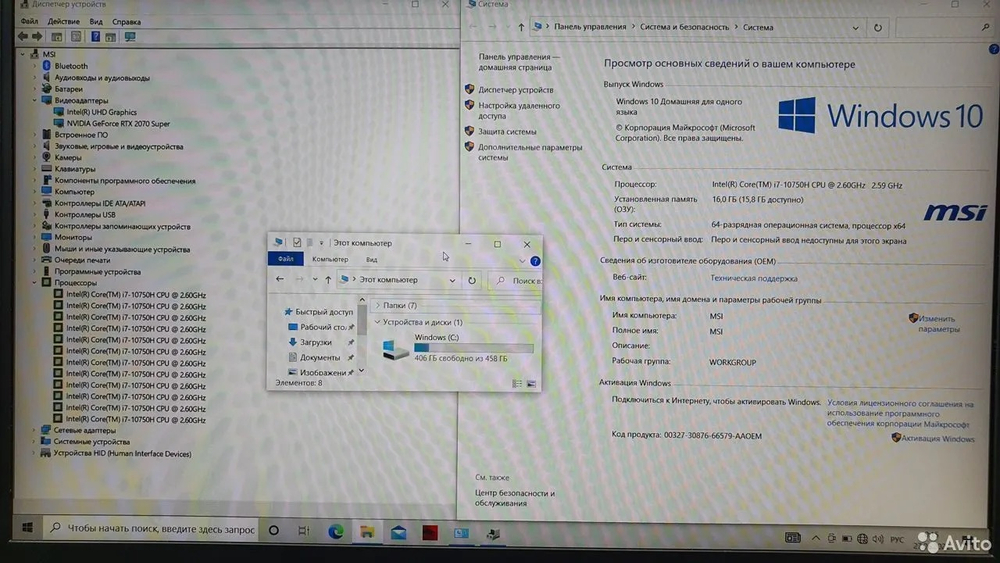Open Microsoft Edge from the taskbar
Screen dimensions: 1000x563
pos(335,530)
